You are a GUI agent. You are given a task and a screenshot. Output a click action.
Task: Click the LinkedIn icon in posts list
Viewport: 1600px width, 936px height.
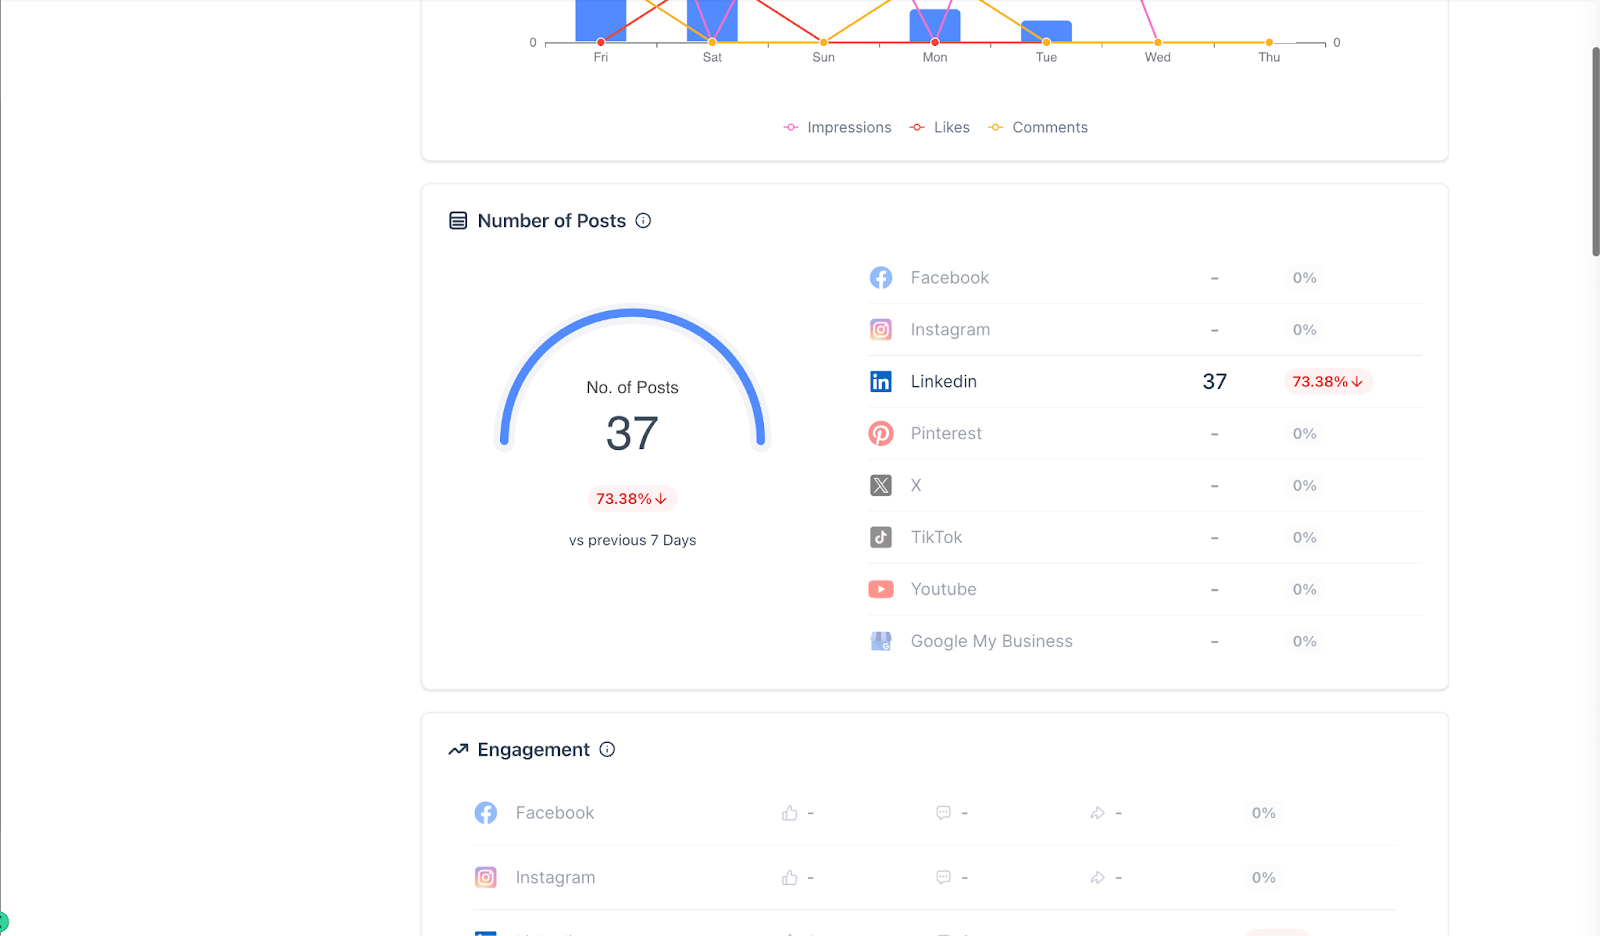881,382
